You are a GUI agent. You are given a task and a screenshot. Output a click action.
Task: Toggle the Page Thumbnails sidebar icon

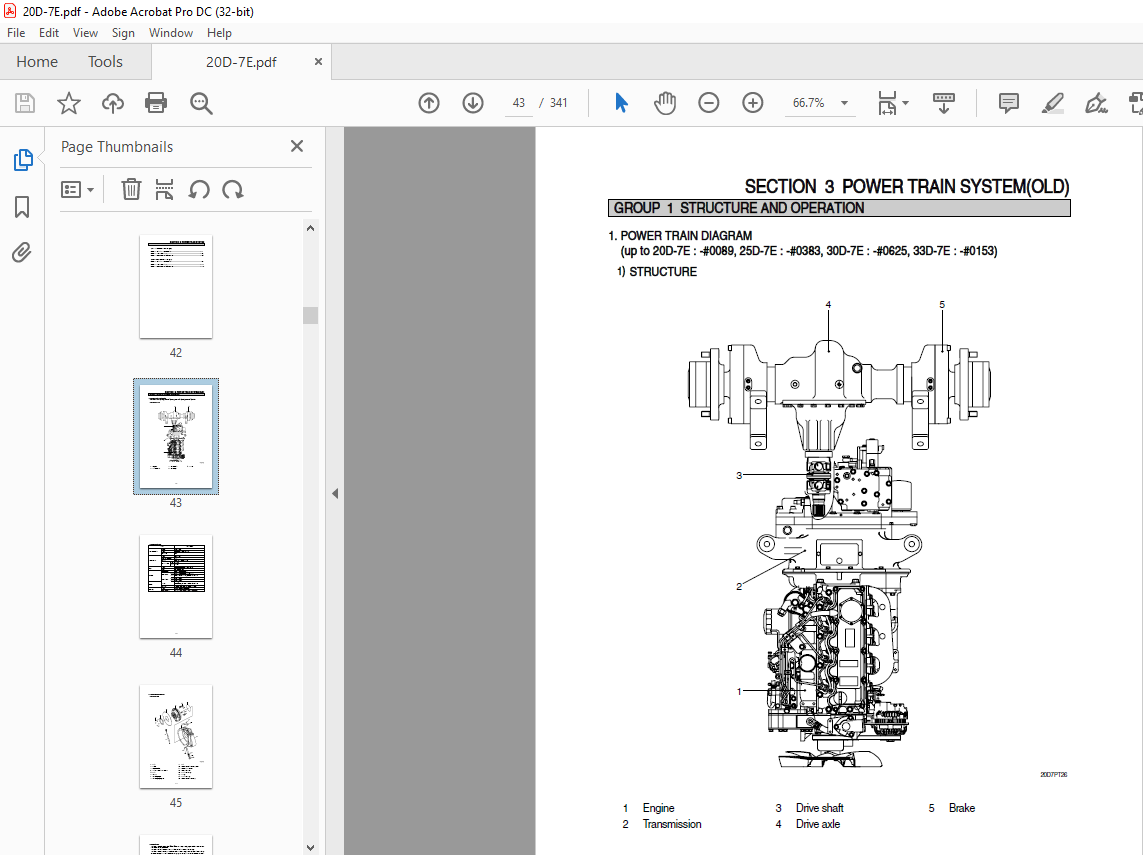[x=22, y=160]
